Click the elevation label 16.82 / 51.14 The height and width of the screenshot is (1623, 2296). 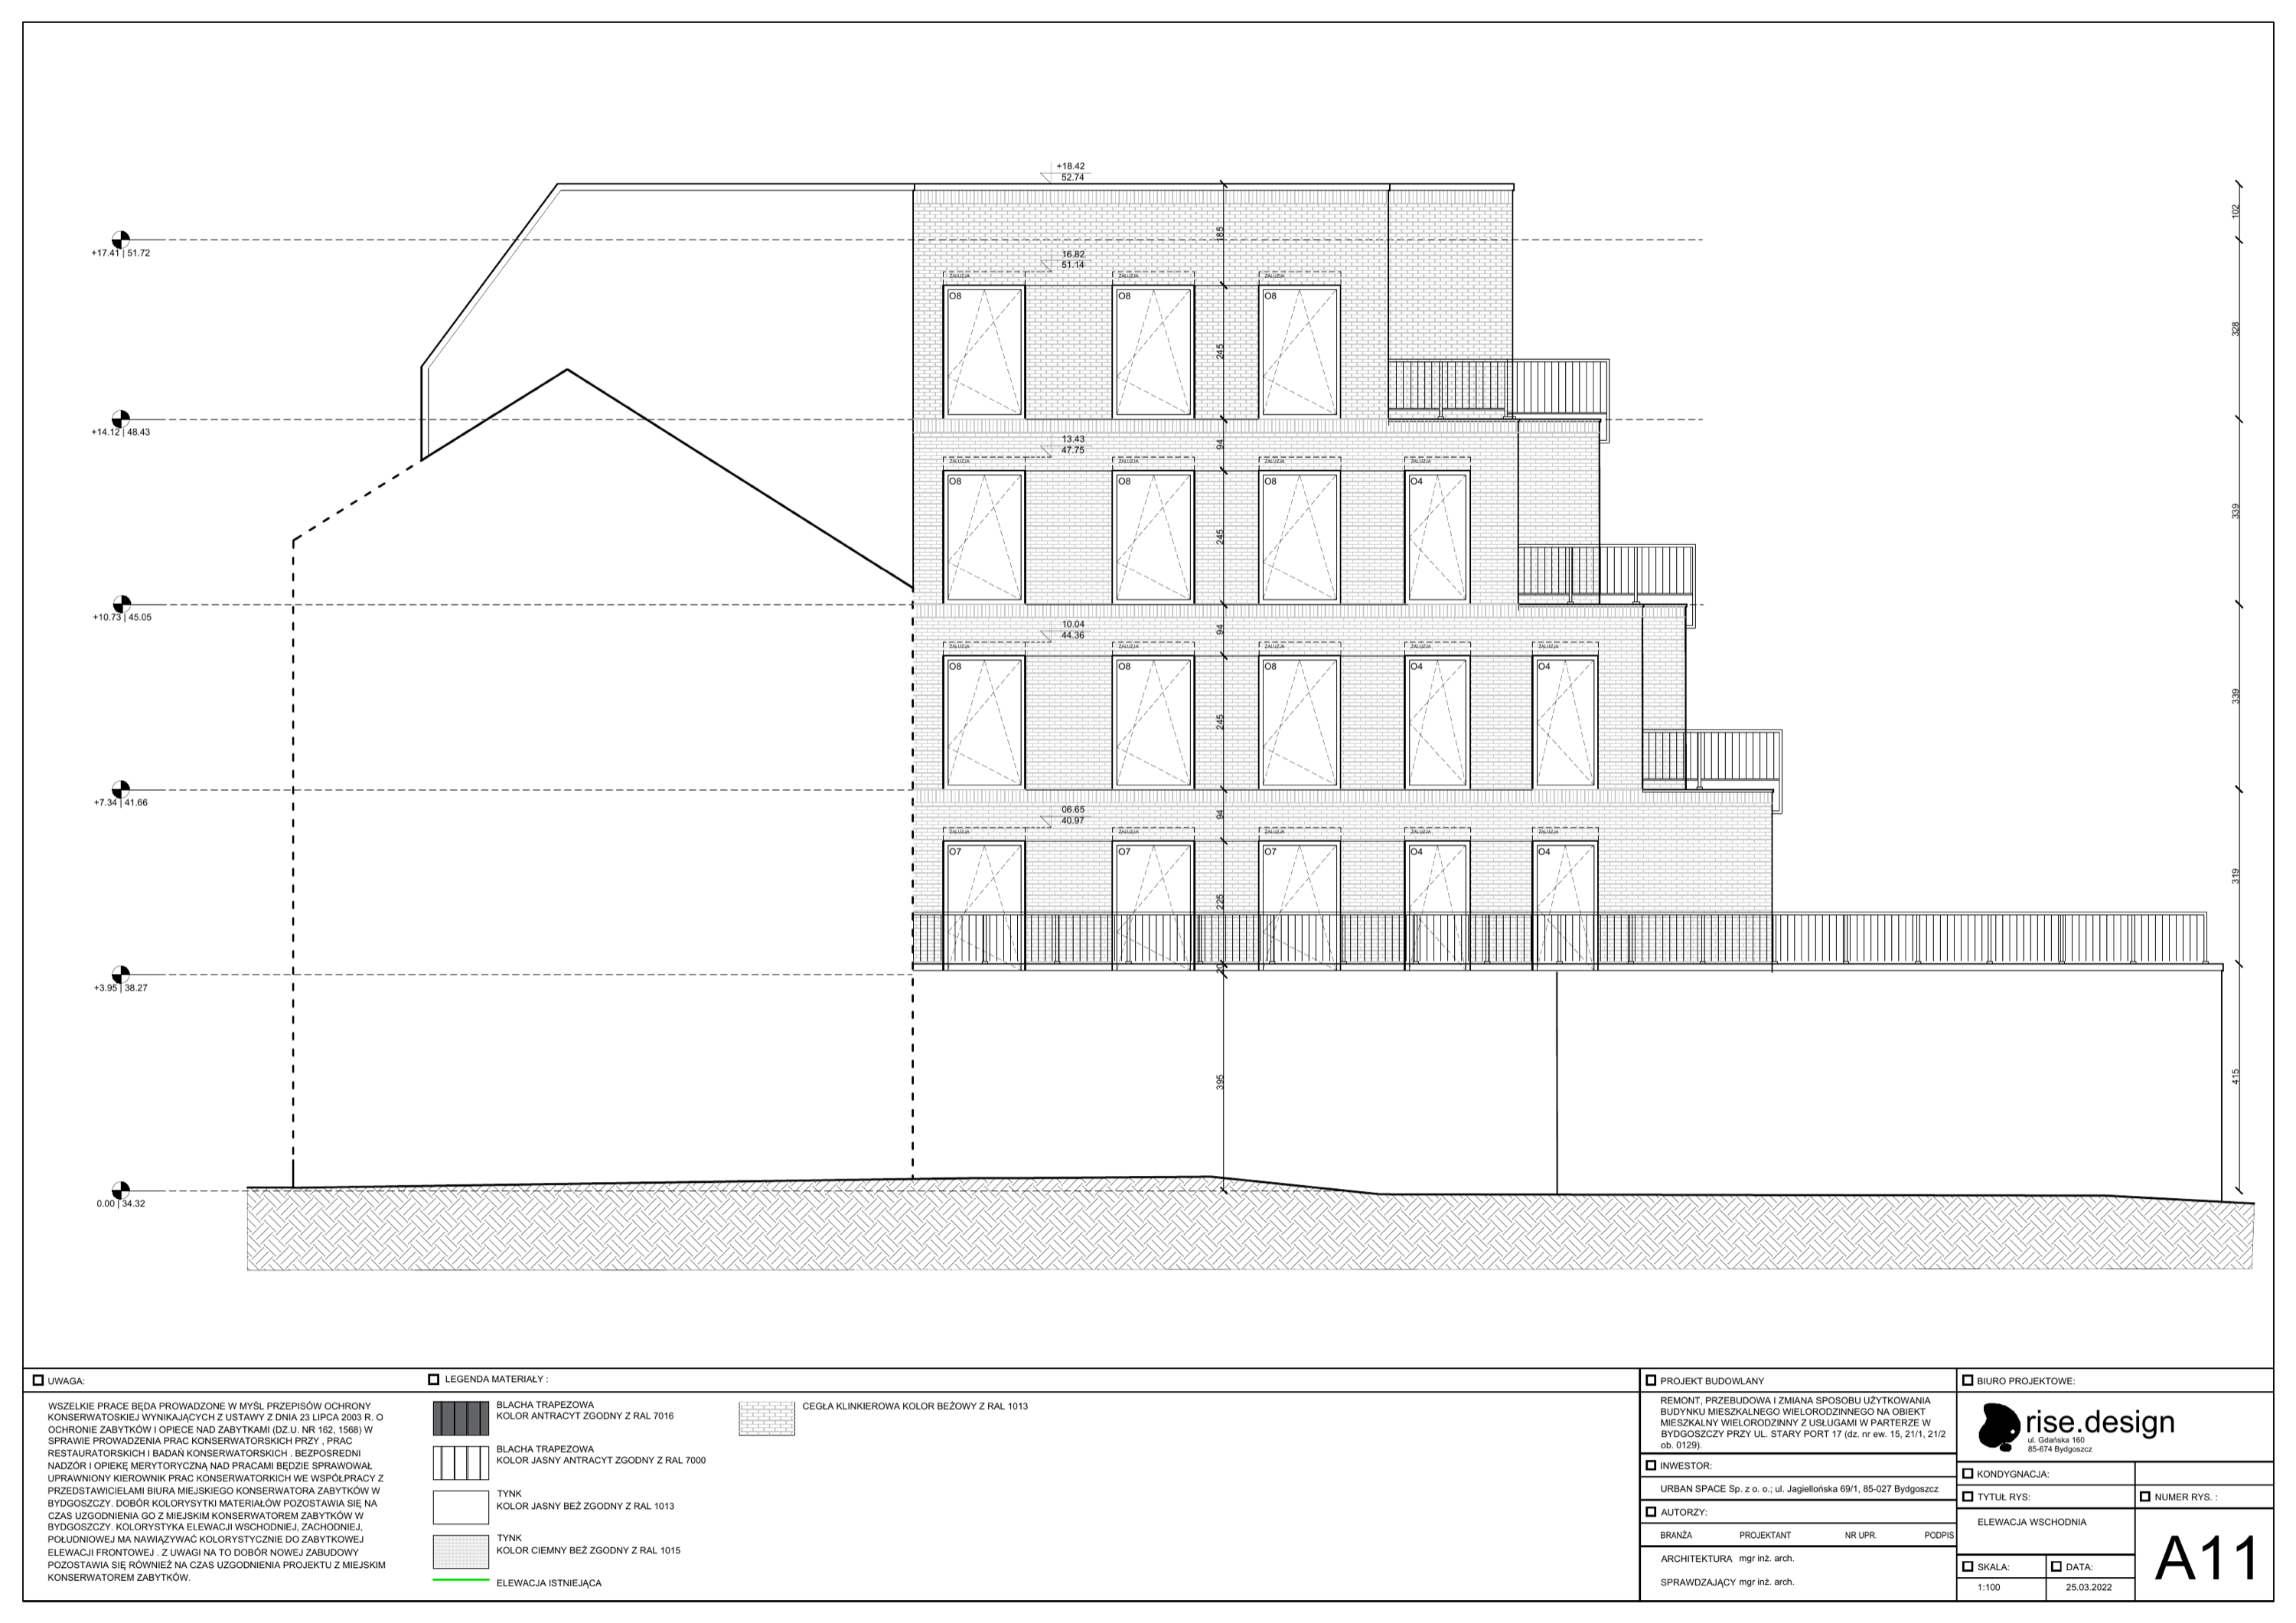1072,259
